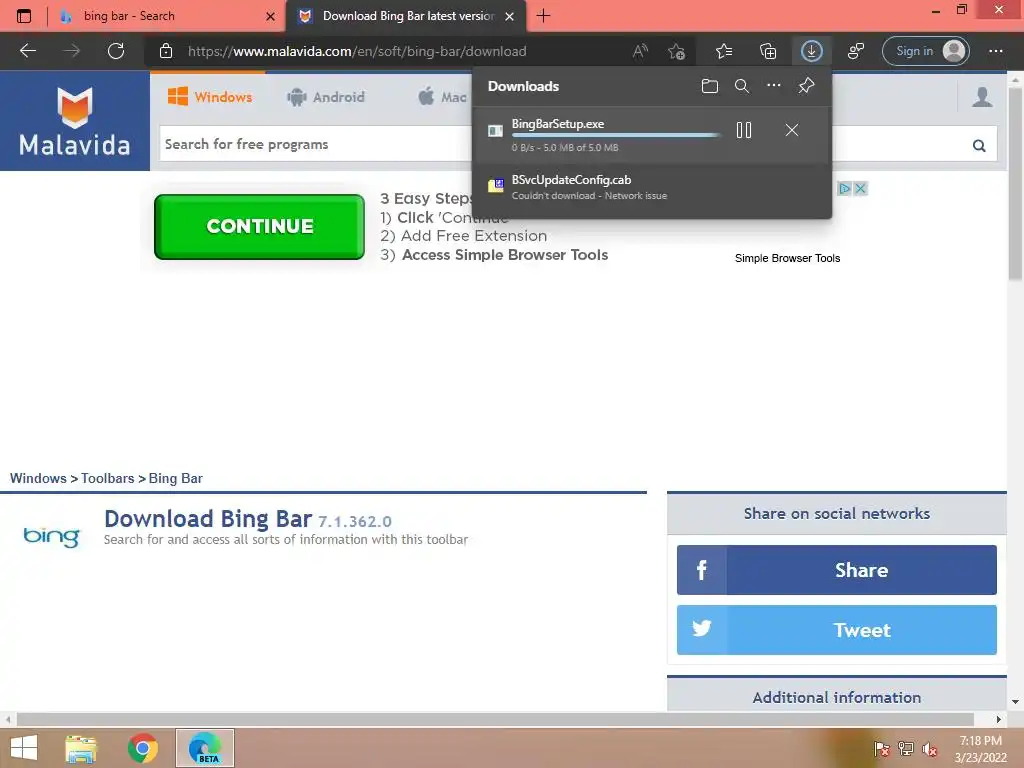Pause the BingBarSetup.exe download

click(744, 130)
